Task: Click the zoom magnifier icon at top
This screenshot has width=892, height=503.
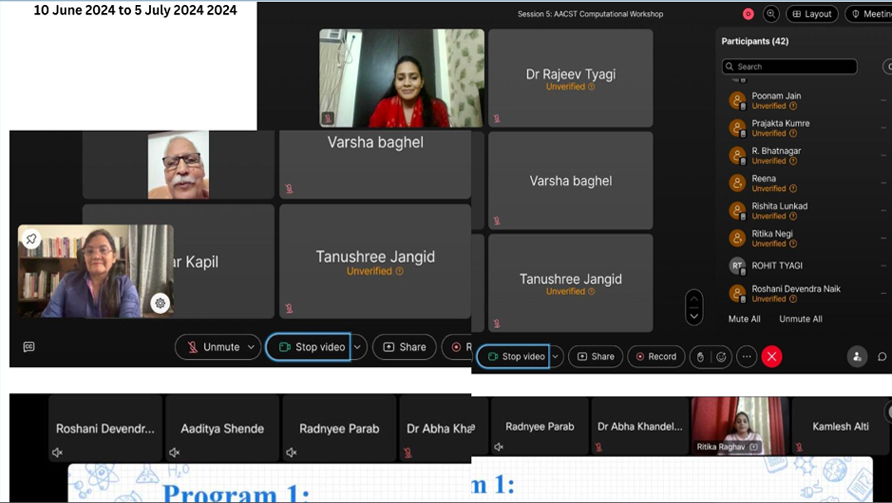Action: 771,14
